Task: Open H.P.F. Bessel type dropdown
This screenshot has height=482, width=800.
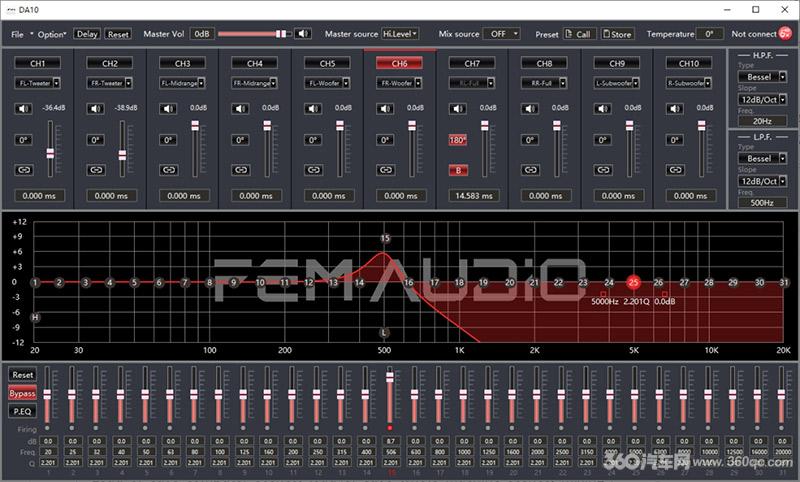Action: tap(763, 77)
